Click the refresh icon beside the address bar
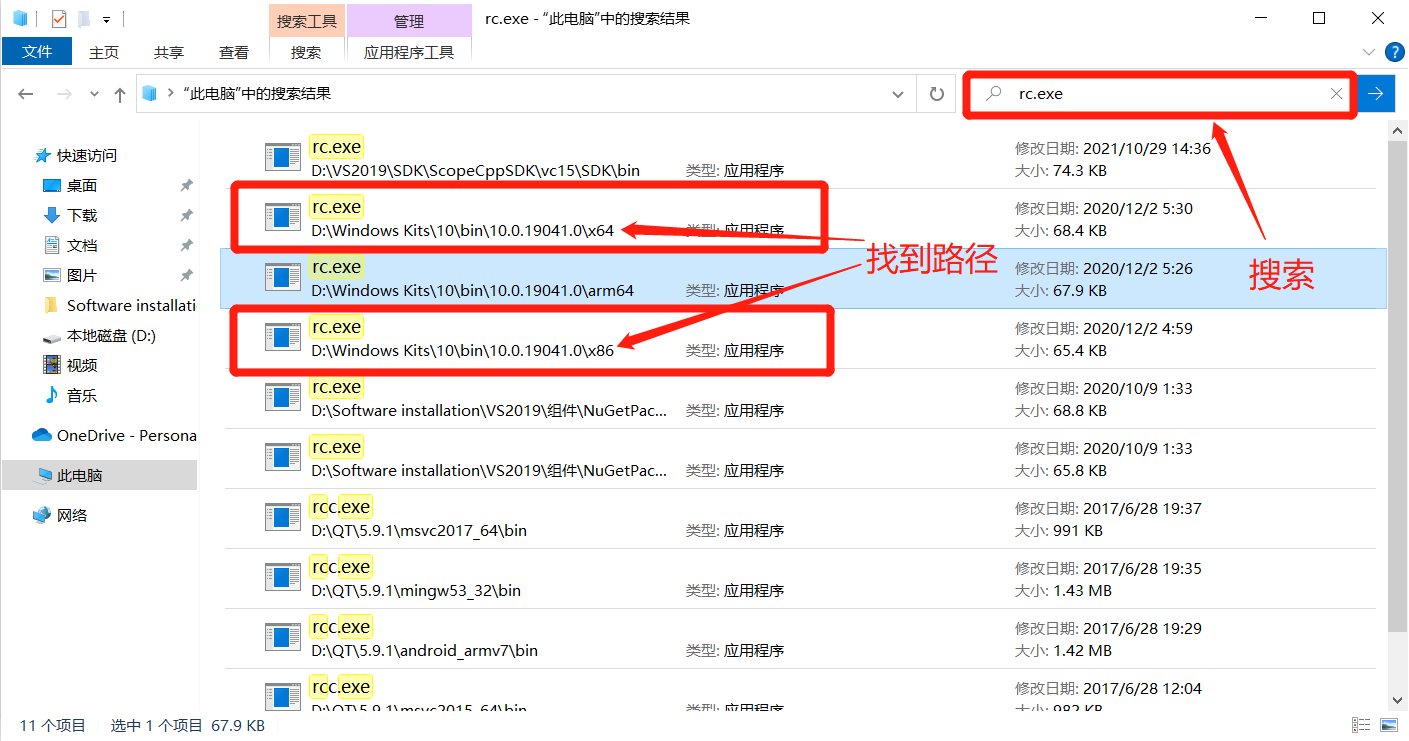Viewport: 1409px width, 741px height. (x=937, y=93)
